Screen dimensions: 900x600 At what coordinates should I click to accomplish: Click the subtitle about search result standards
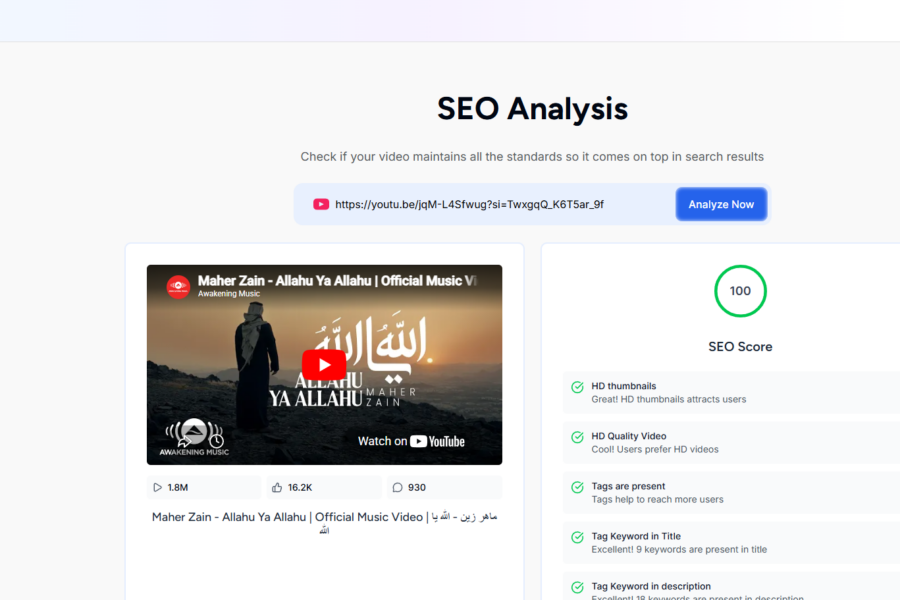(x=532, y=157)
